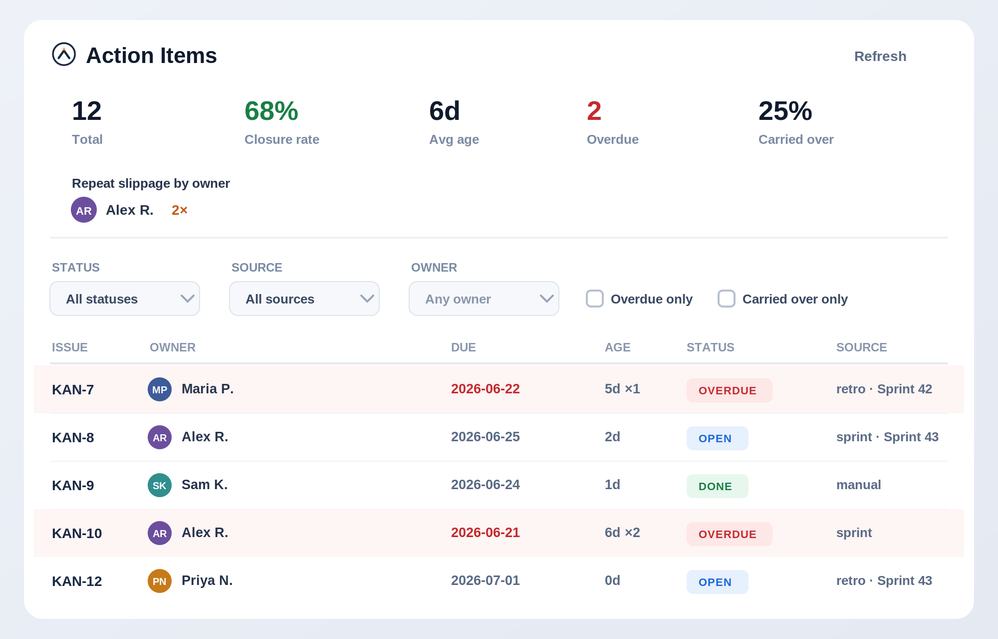Enable the Overdue only checkbox
This screenshot has height=639, width=998.
tap(594, 298)
